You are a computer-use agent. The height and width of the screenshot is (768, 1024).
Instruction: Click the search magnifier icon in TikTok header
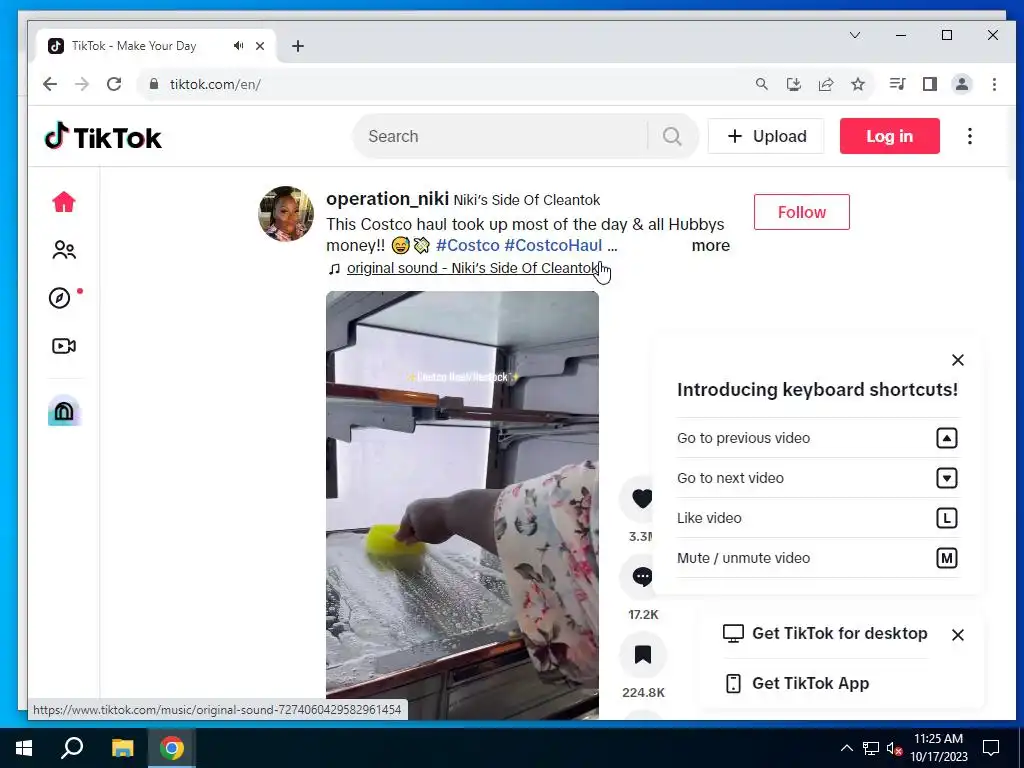(x=672, y=136)
